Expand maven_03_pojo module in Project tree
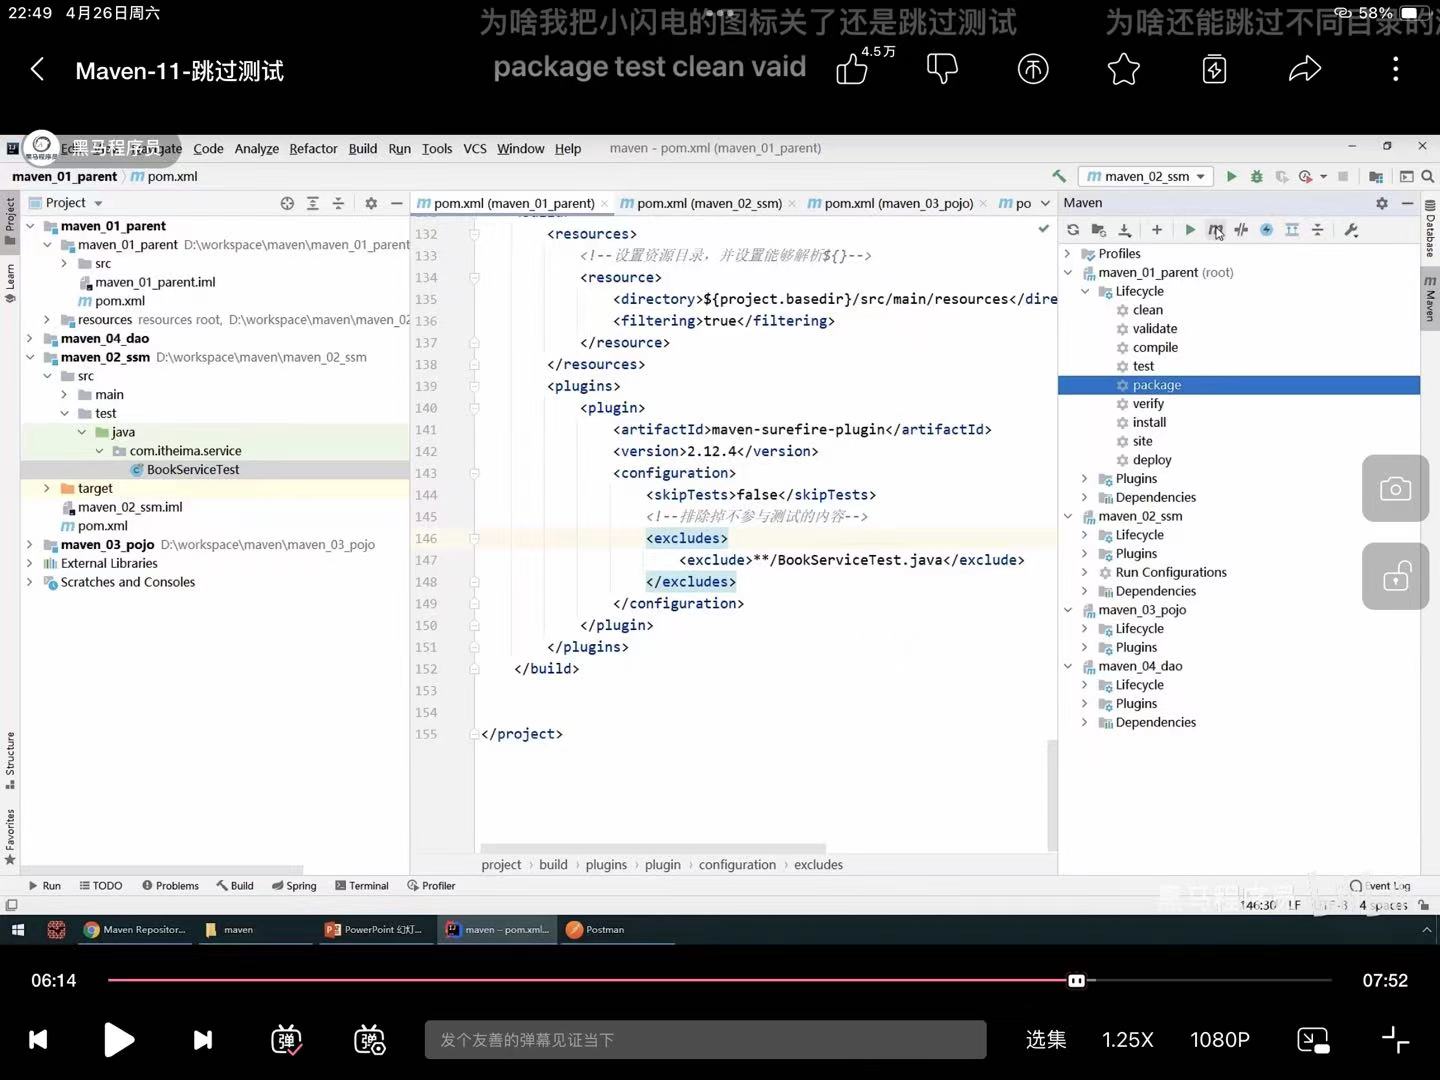The height and width of the screenshot is (1080, 1440). pyautogui.click(x=30, y=545)
